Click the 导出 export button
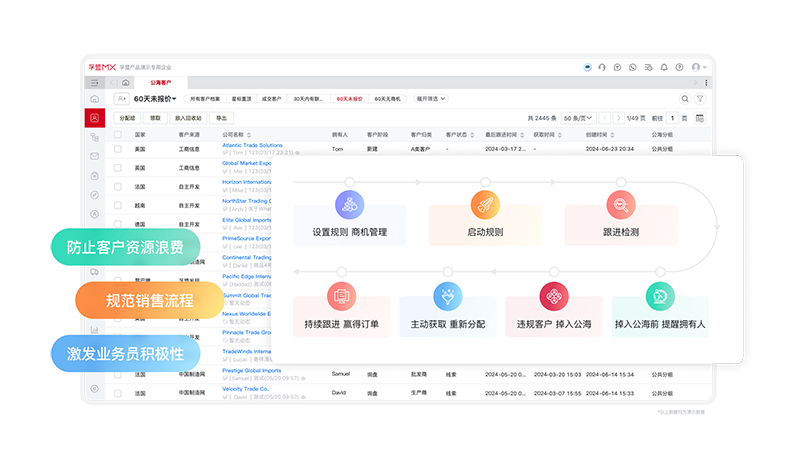794x459 pixels. click(221, 118)
